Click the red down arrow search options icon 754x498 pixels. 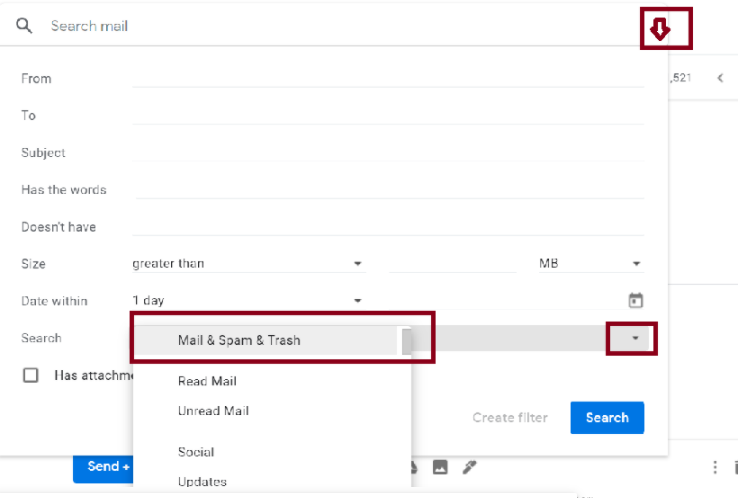[x=660, y=30]
